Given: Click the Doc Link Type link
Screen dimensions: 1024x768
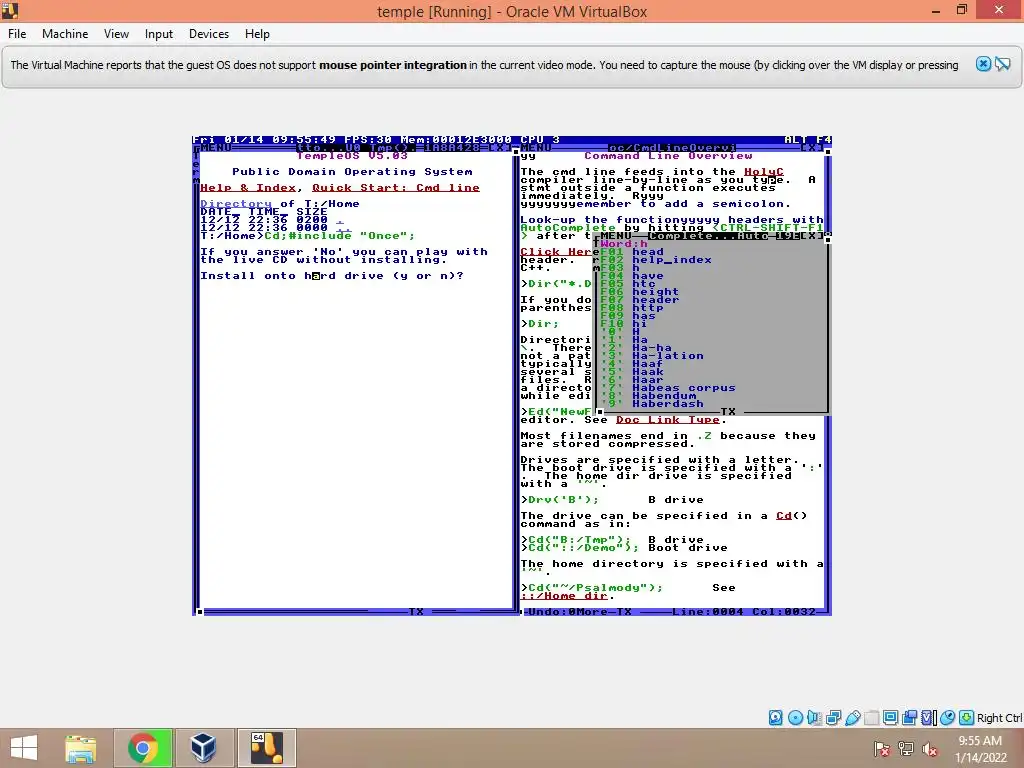Looking at the screenshot, I should pyautogui.click(x=667, y=420).
